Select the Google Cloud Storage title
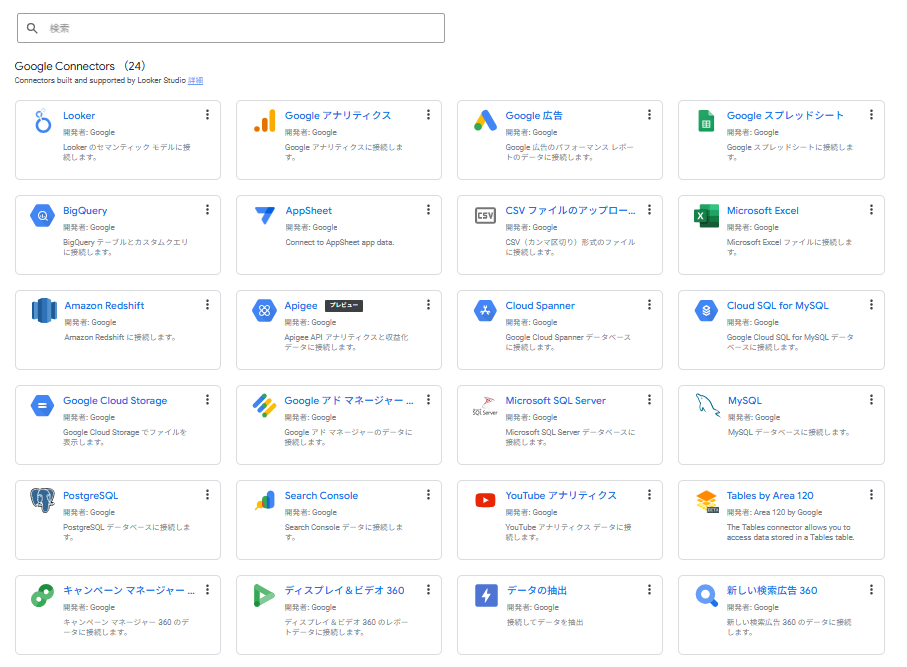 click(115, 400)
